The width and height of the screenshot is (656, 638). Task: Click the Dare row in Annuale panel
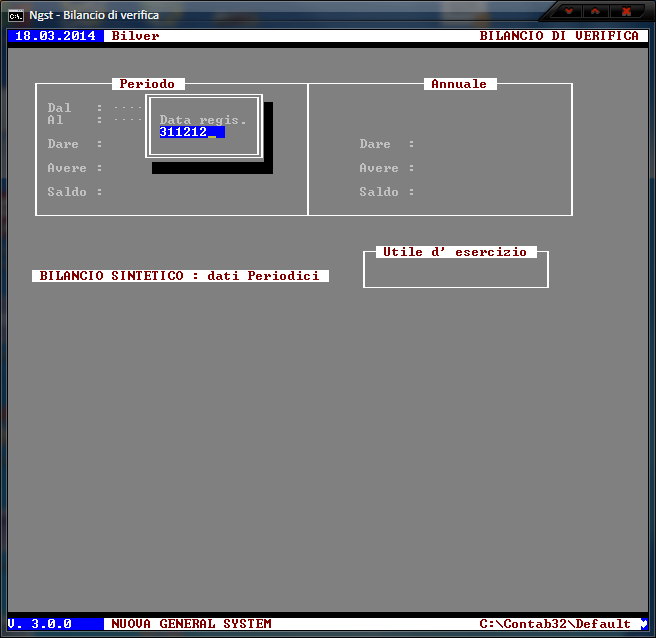tap(387, 144)
